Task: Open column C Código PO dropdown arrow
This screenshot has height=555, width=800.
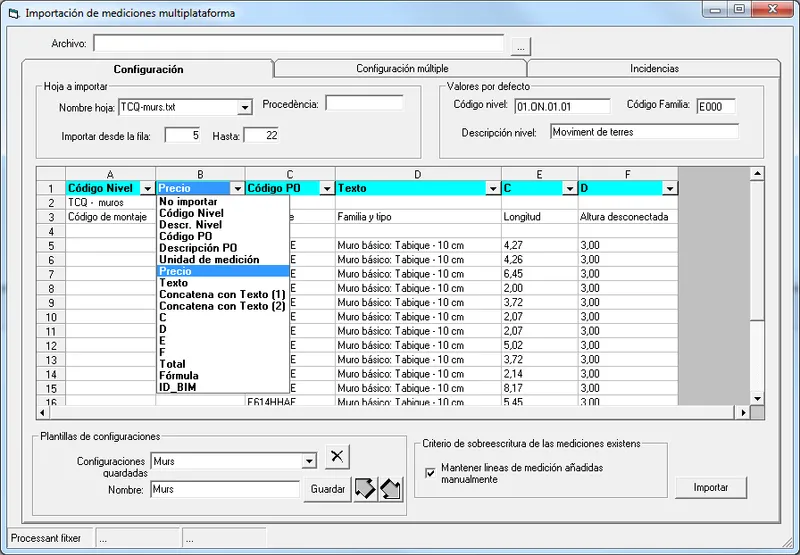Action: (x=327, y=189)
